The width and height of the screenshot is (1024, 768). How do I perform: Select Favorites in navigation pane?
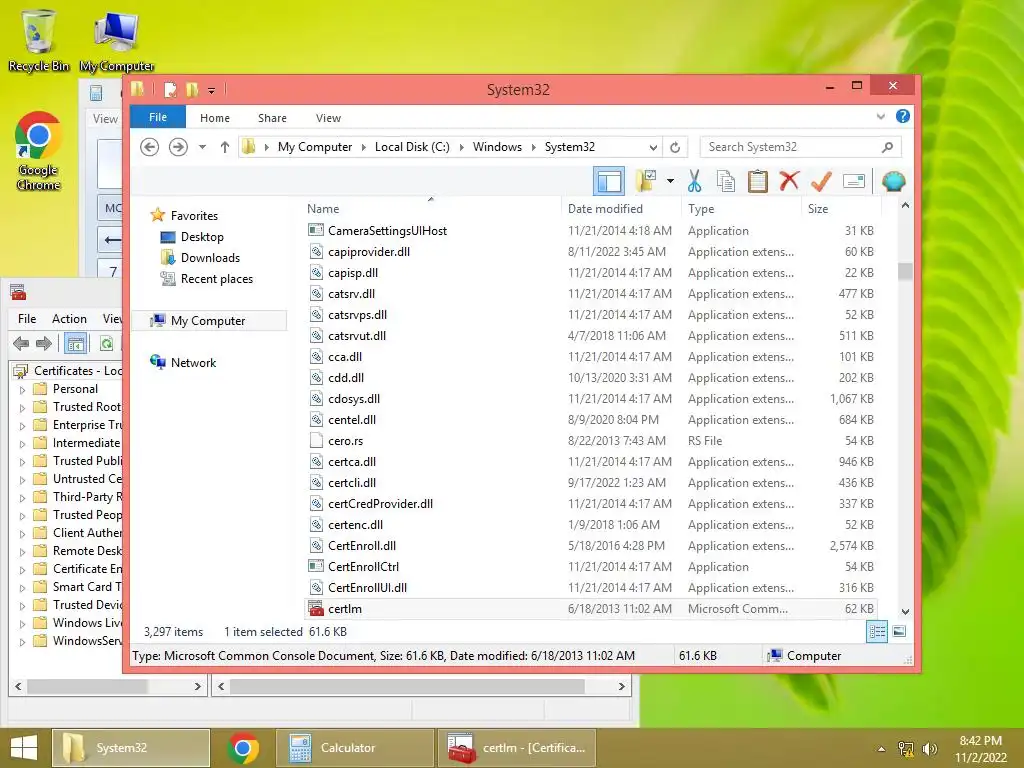195,216
